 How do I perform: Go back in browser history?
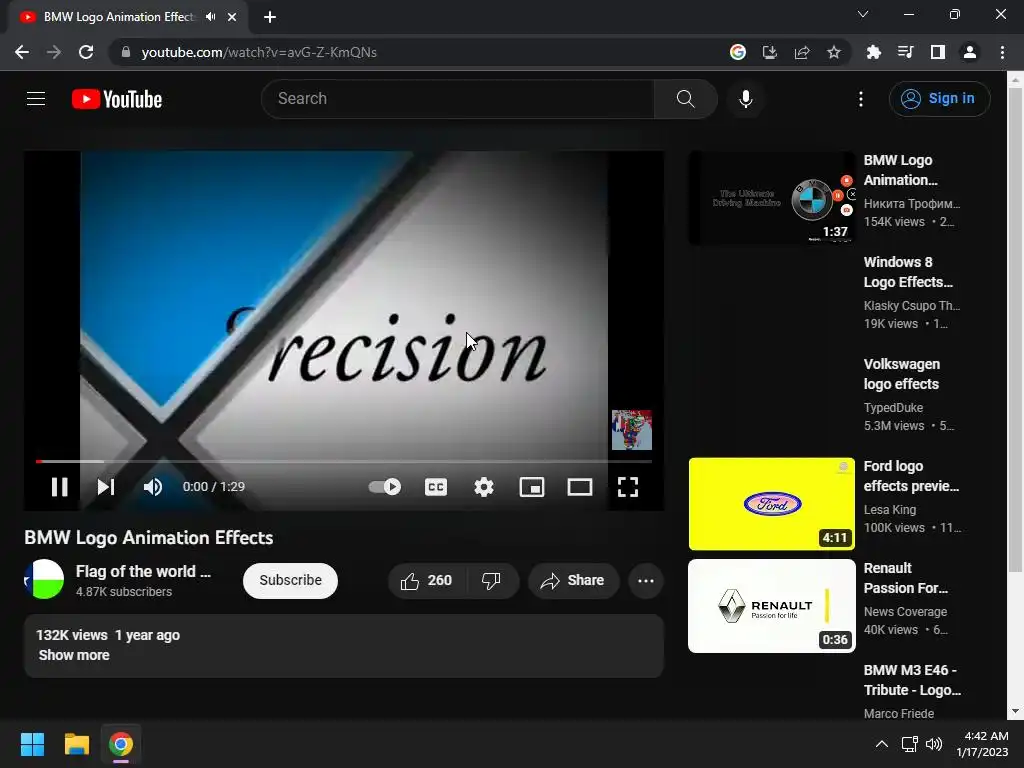pyautogui.click(x=22, y=52)
